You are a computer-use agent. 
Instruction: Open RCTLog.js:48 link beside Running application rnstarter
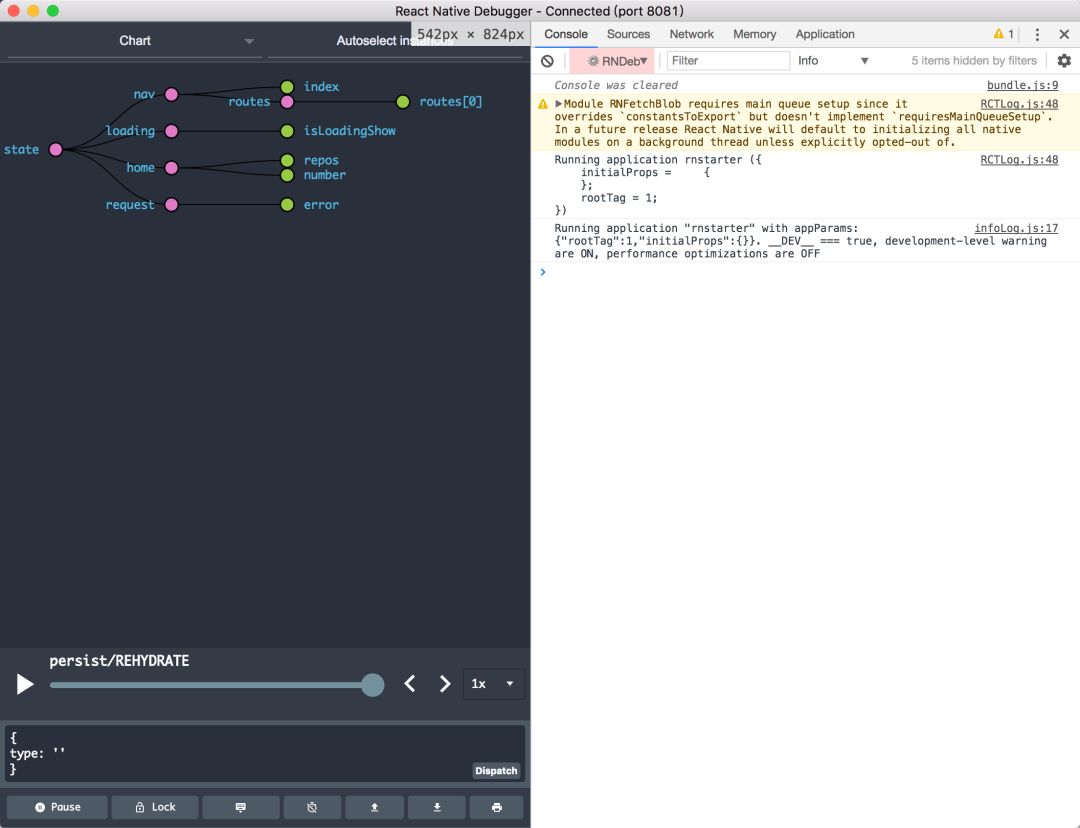pyautogui.click(x=1019, y=159)
